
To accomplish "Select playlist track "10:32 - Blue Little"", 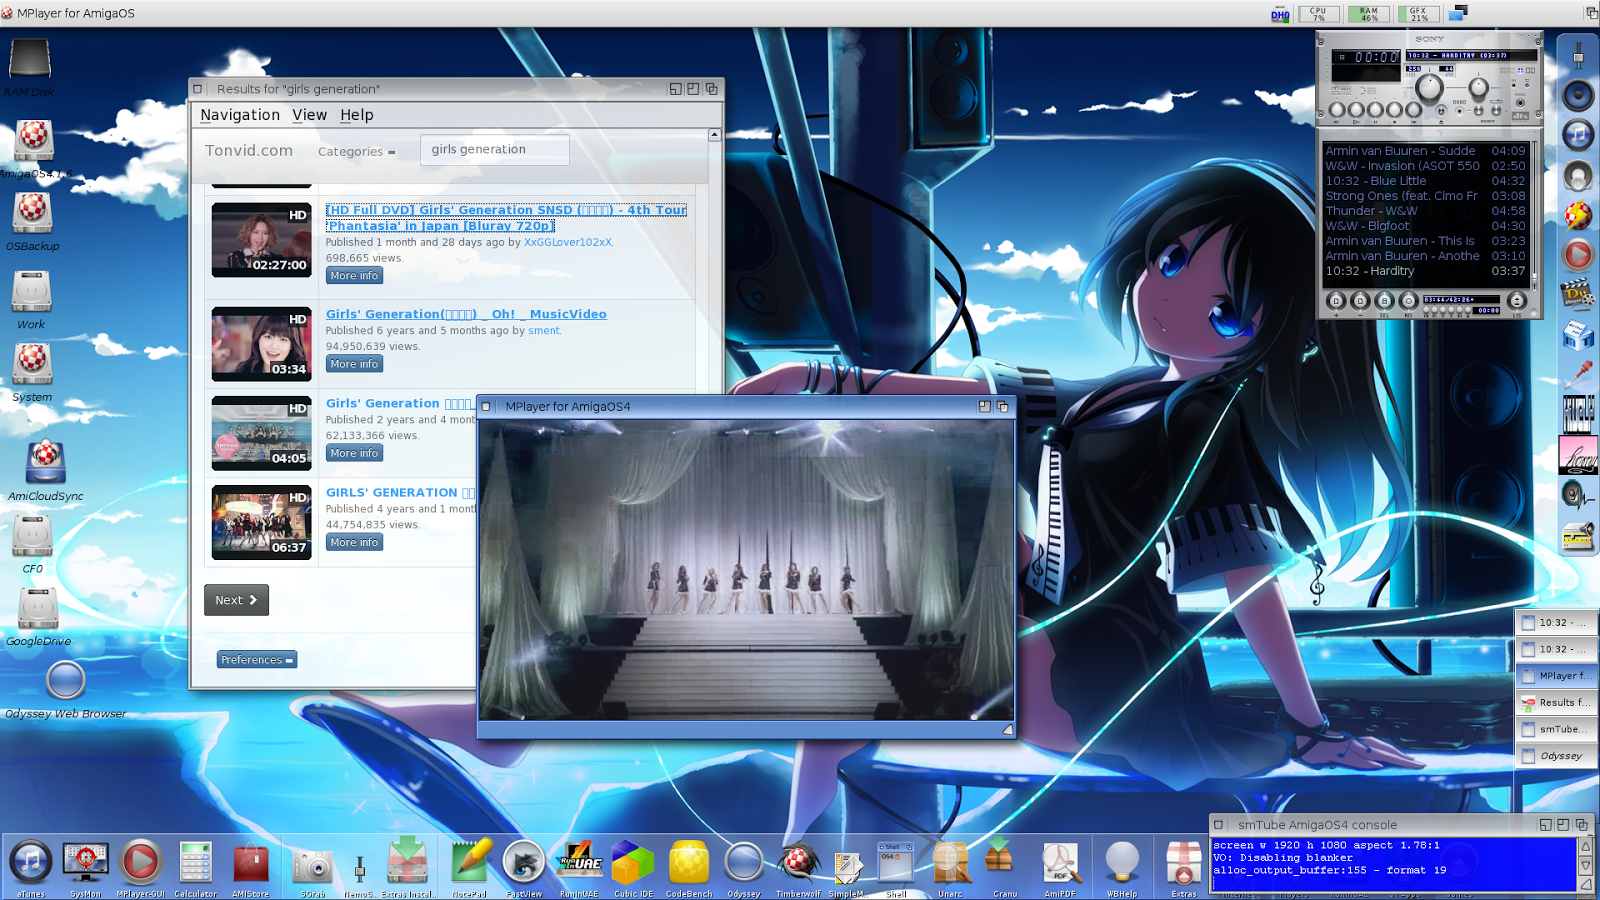I will pyautogui.click(x=1425, y=181).
